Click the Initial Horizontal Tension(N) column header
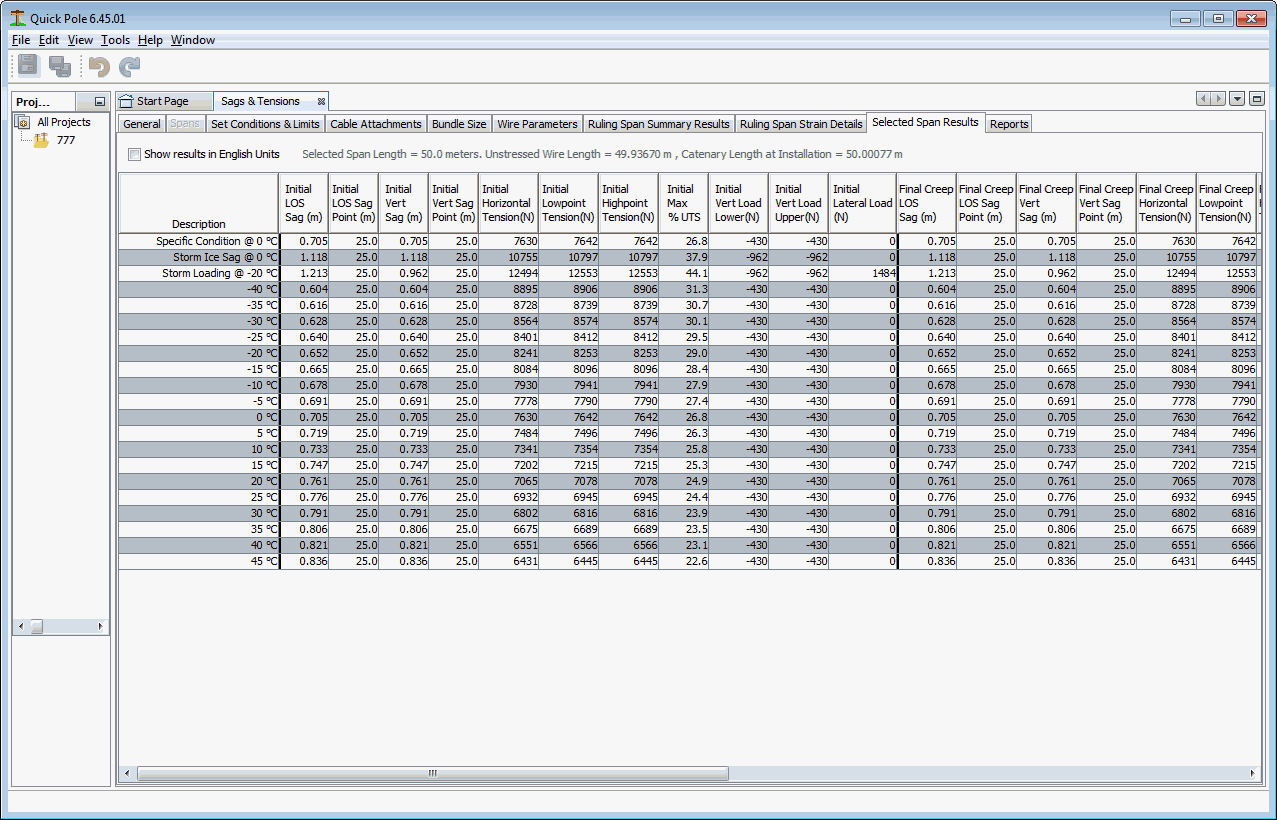The image size is (1277, 820). [509, 204]
